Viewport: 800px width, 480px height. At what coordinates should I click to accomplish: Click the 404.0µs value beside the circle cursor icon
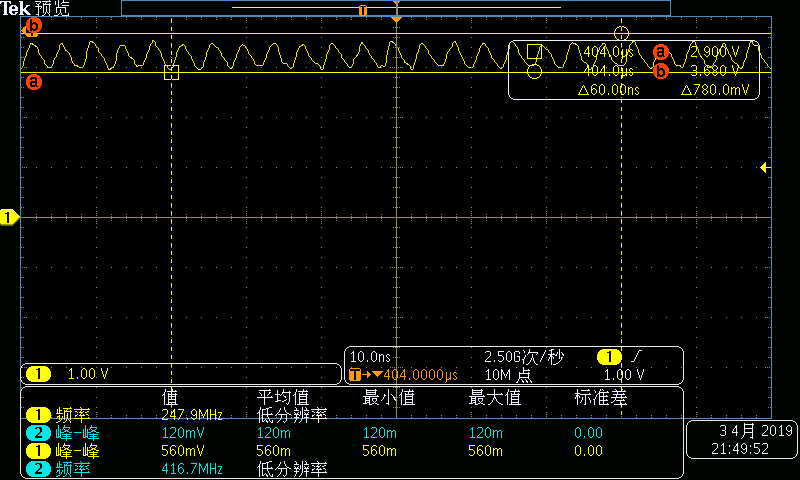(x=608, y=71)
